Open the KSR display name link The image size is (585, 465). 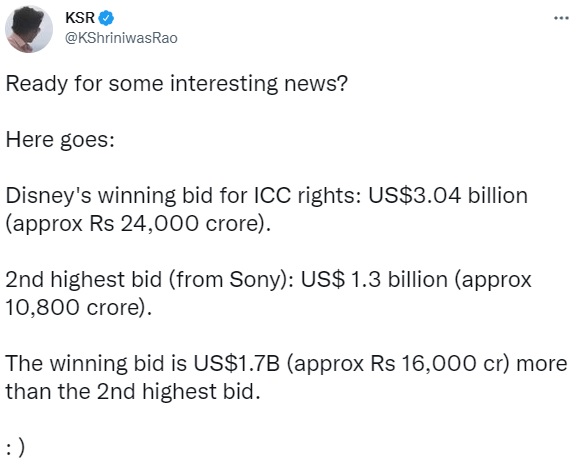(80, 18)
